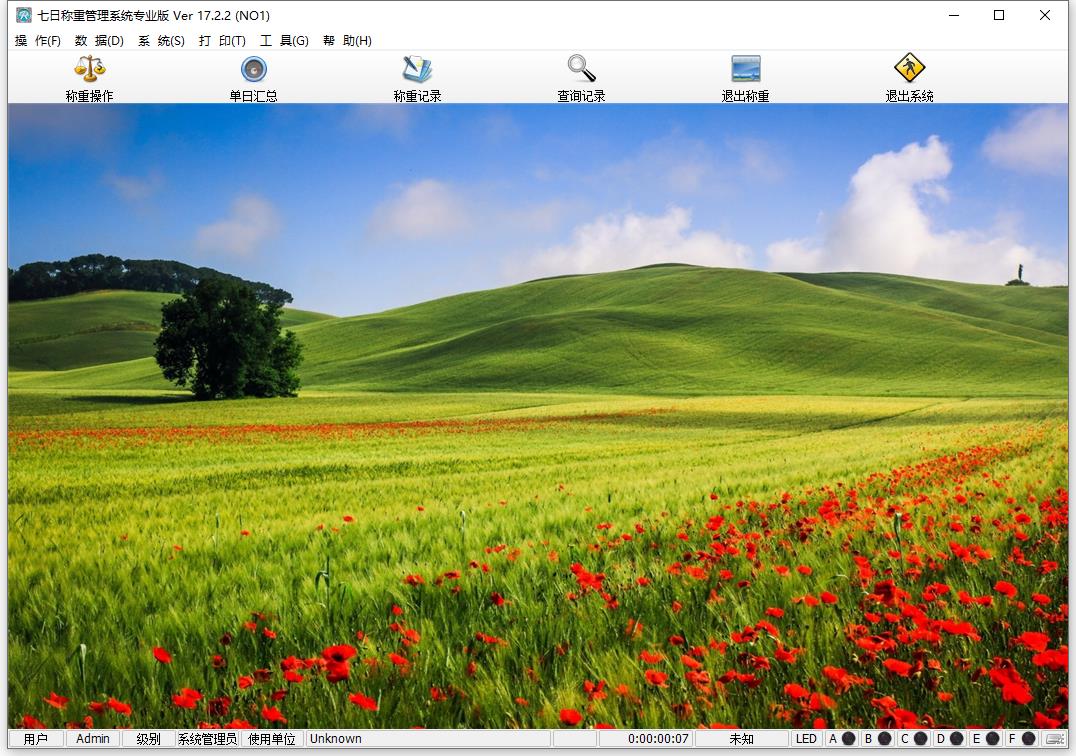Click the LED indicator F light

(x=1028, y=739)
